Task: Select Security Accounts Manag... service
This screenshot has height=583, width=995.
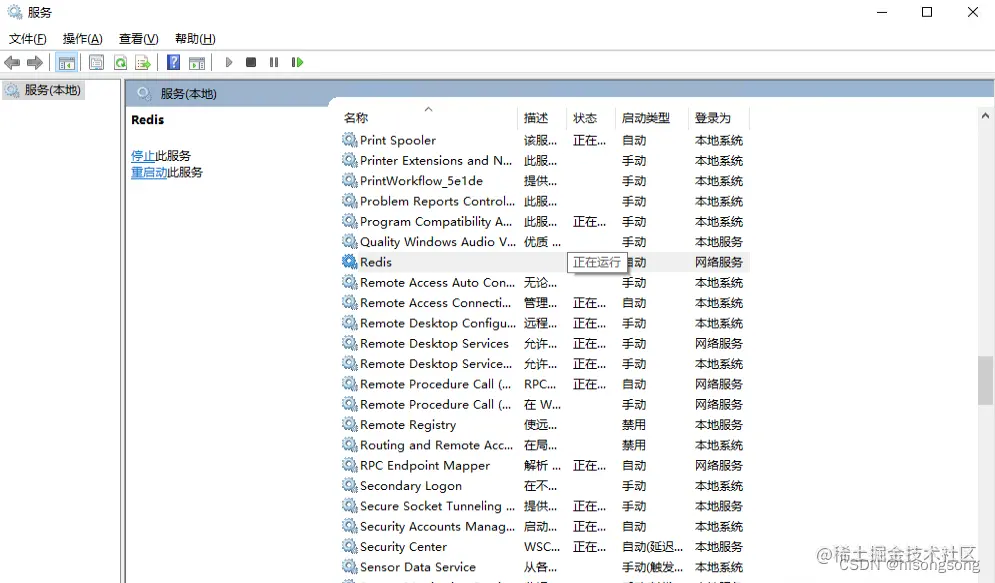Action: [437, 526]
